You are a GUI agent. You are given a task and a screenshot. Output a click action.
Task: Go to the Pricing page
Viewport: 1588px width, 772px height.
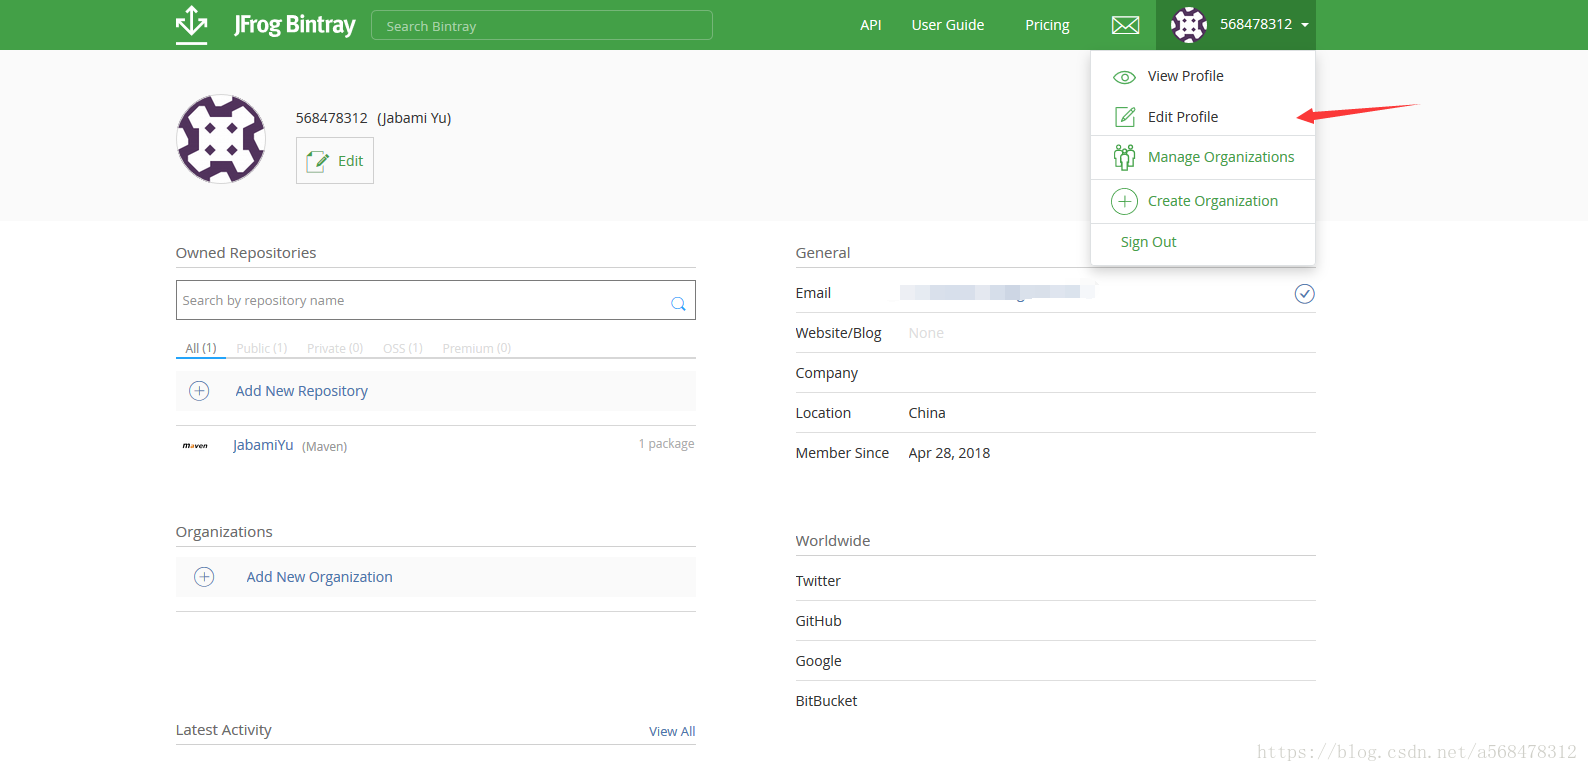point(1047,25)
